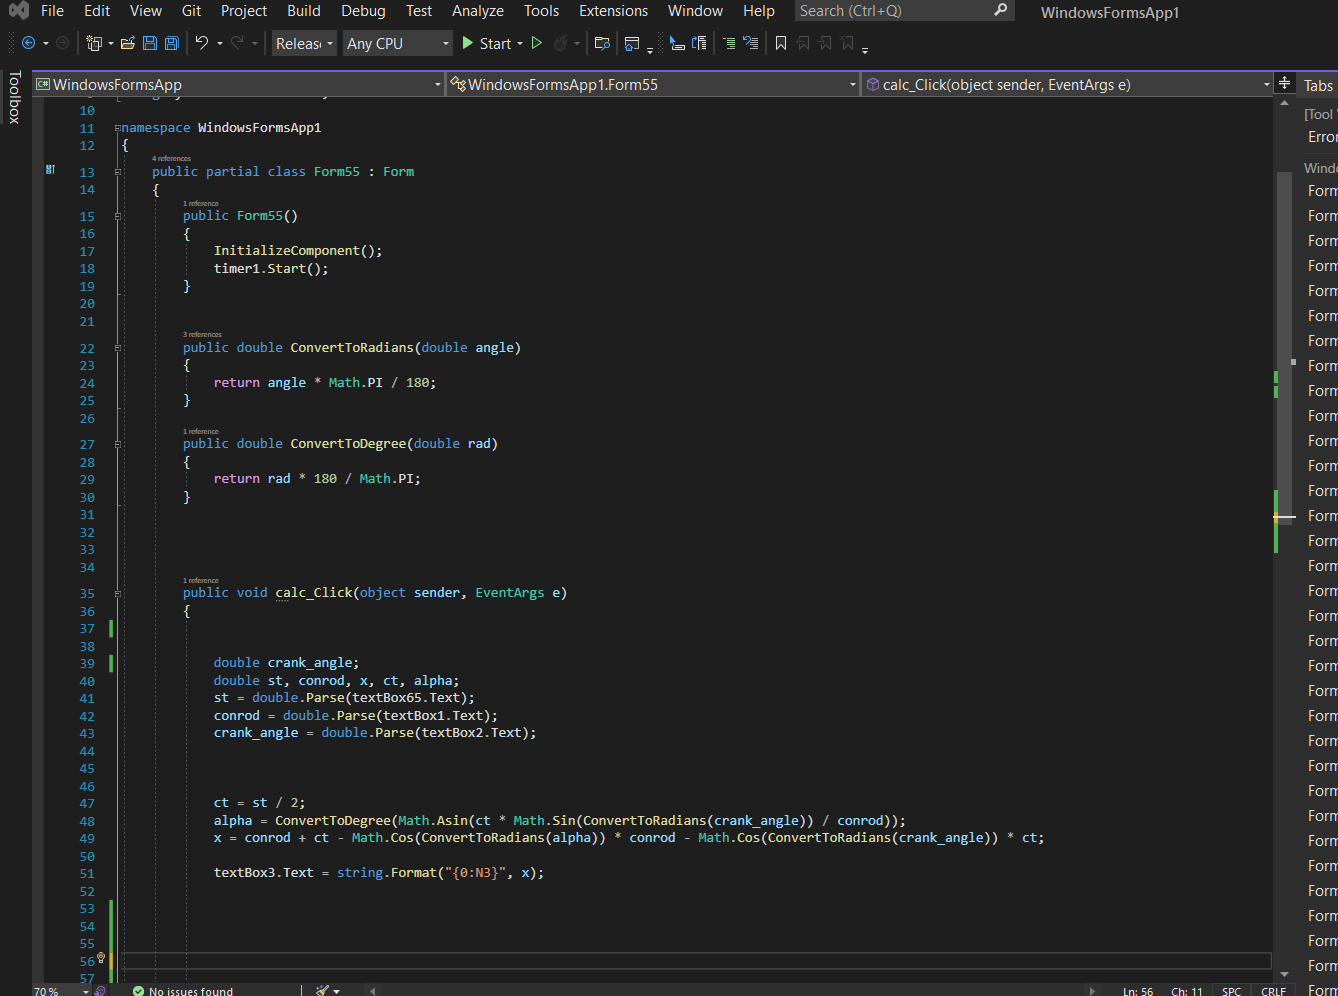Click into the Search box
The height and width of the screenshot is (996, 1338).
[893, 11]
